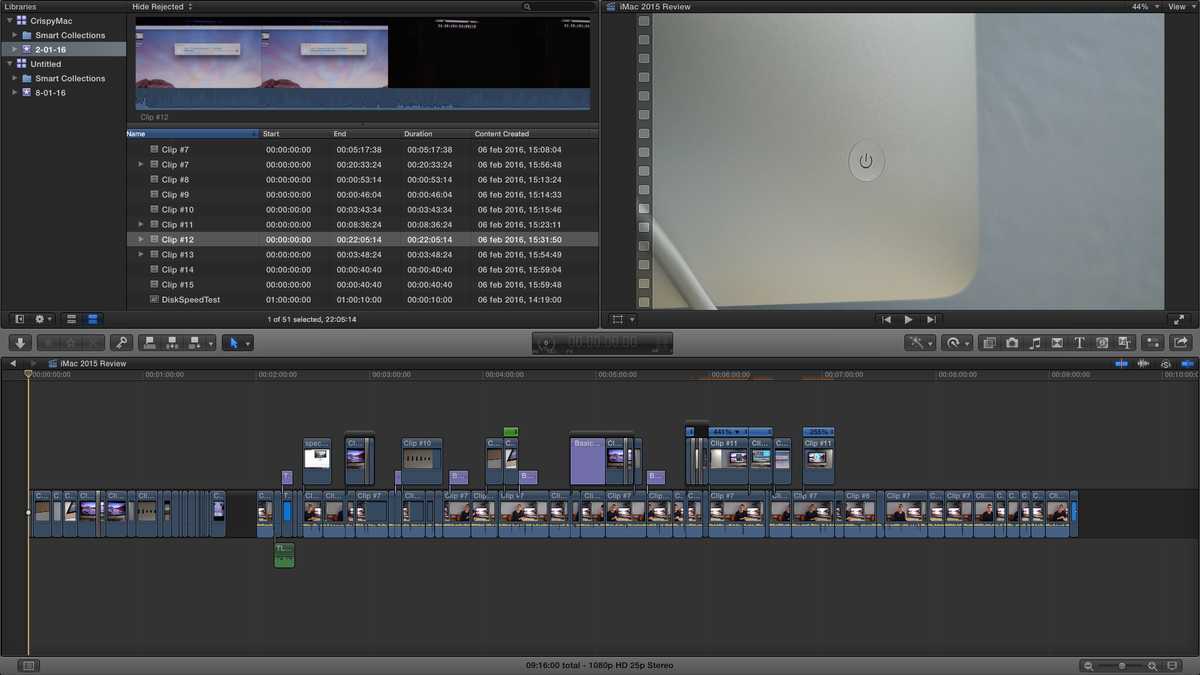The width and height of the screenshot is (1200, 675).
Task: Go back in timeline history
Action: [13, 363]
